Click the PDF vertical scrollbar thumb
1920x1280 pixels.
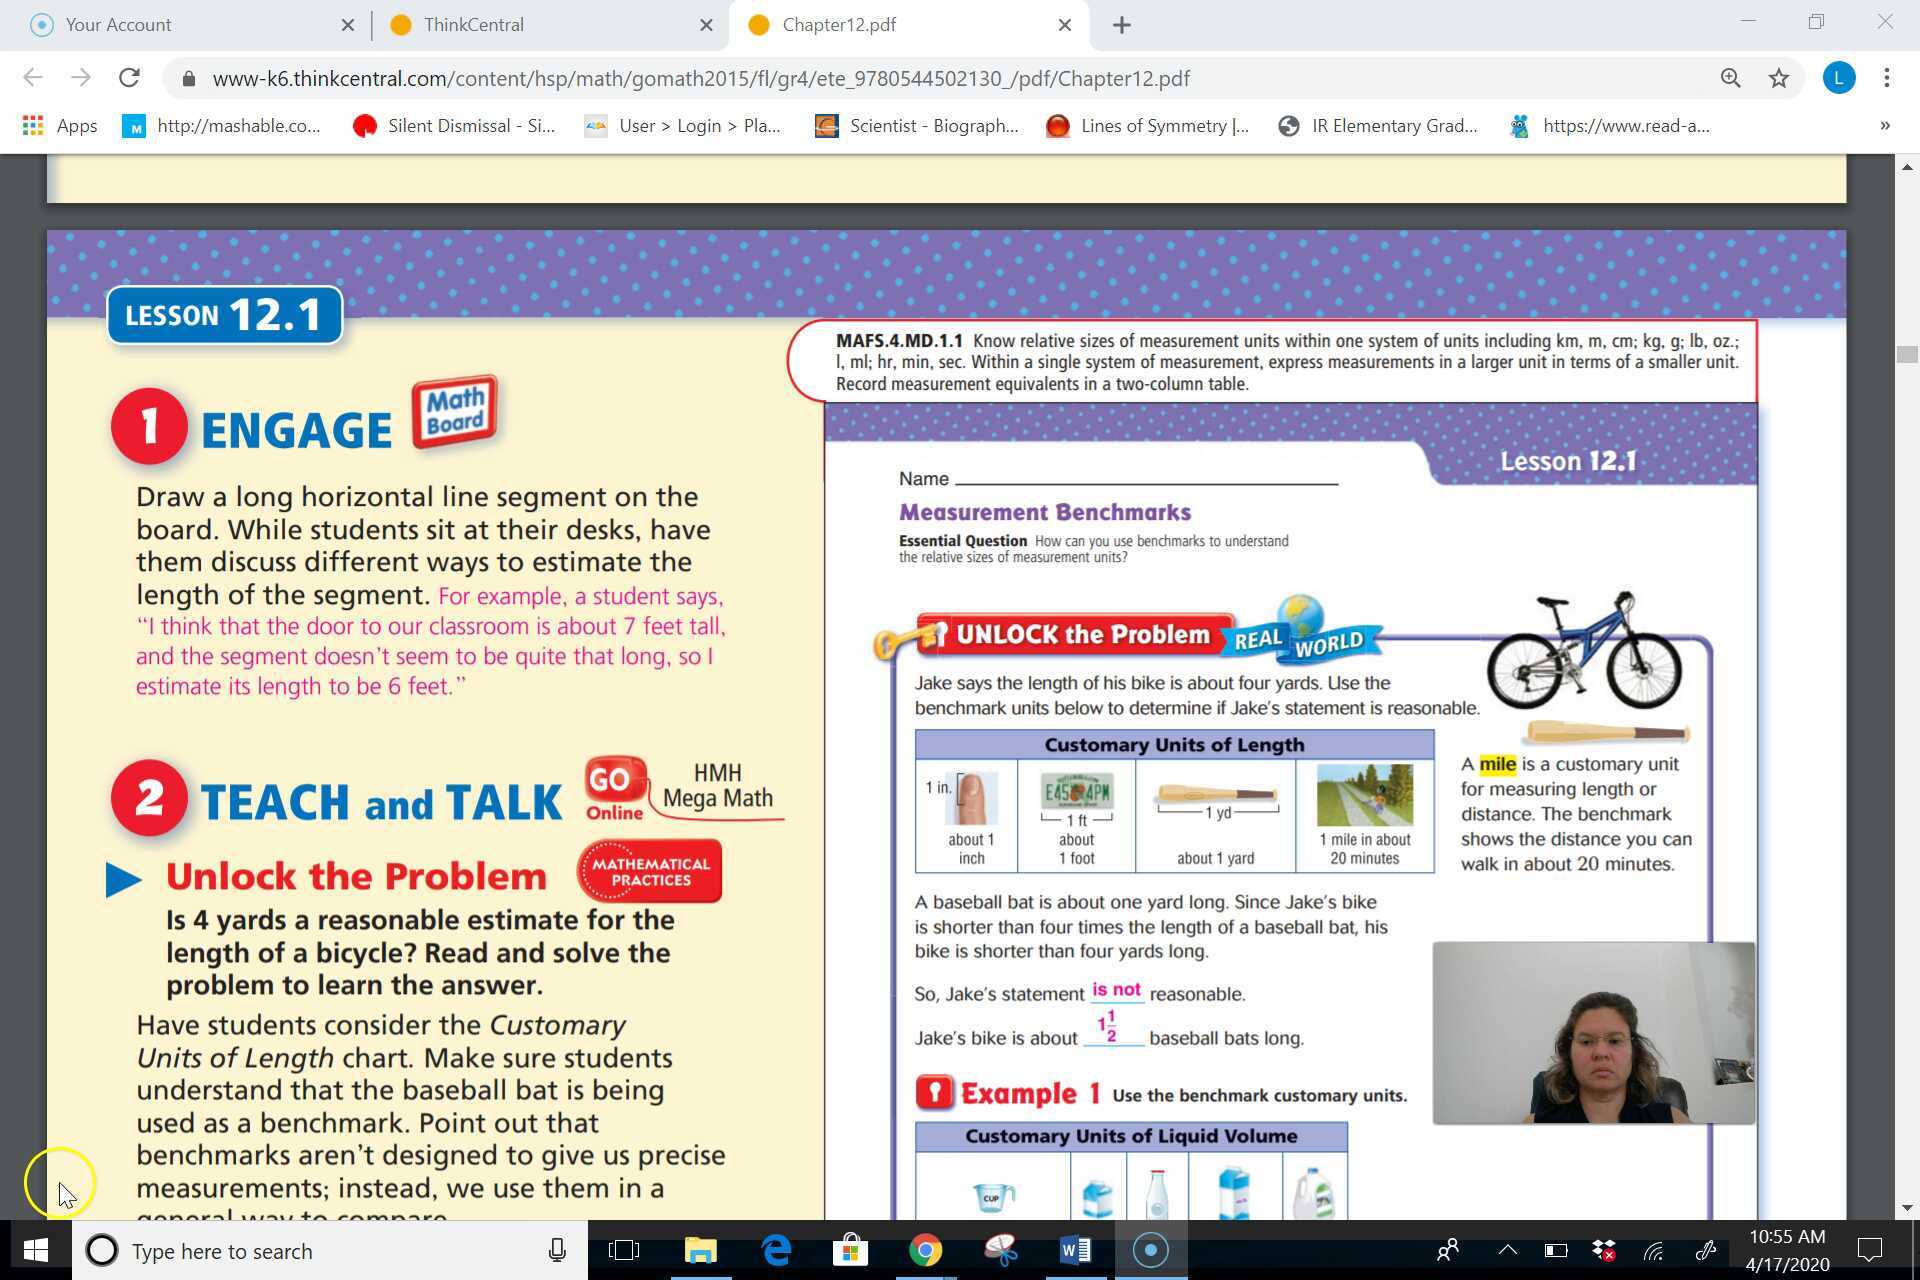click(x=1907, y=355)
